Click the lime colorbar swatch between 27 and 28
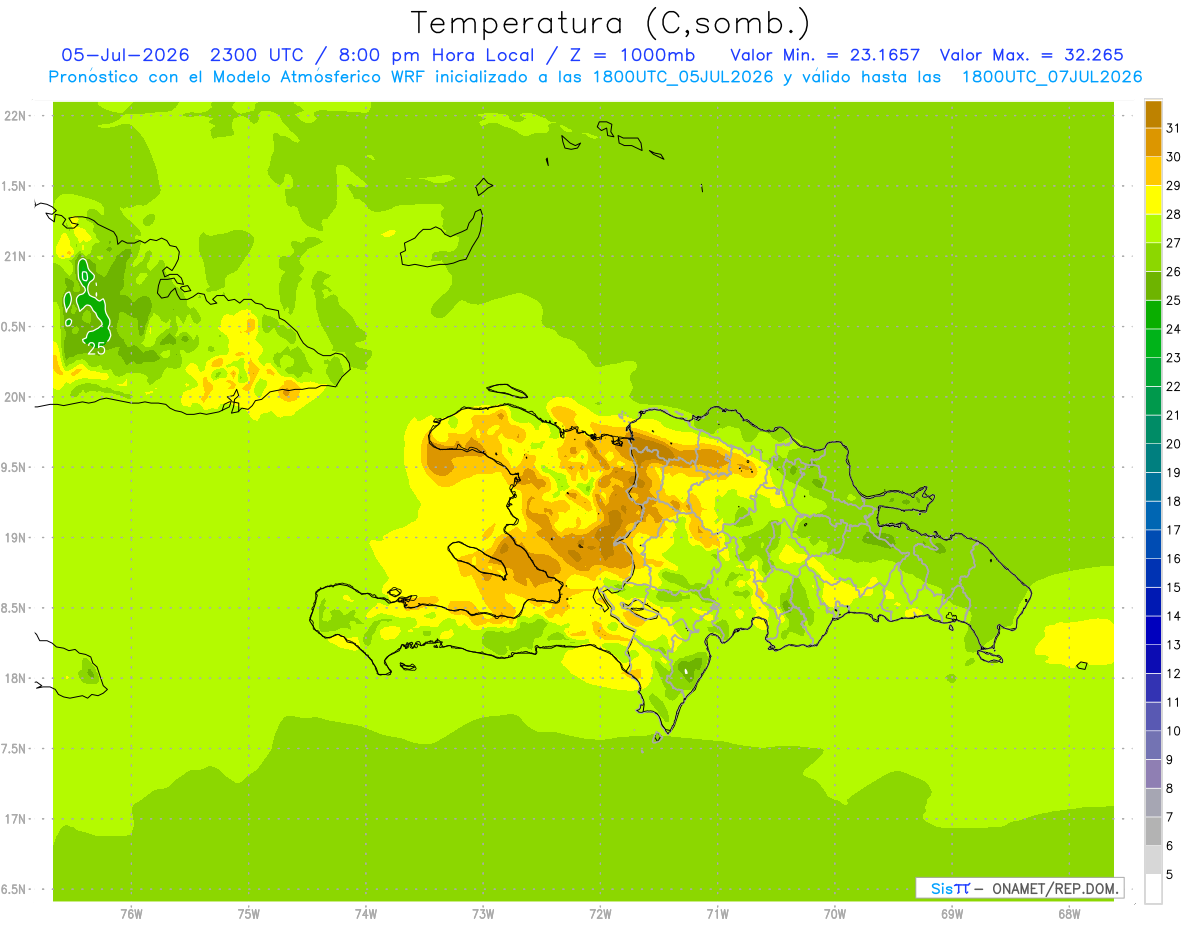This screenshot has height=927, width=1200. tap(1153, 228)
